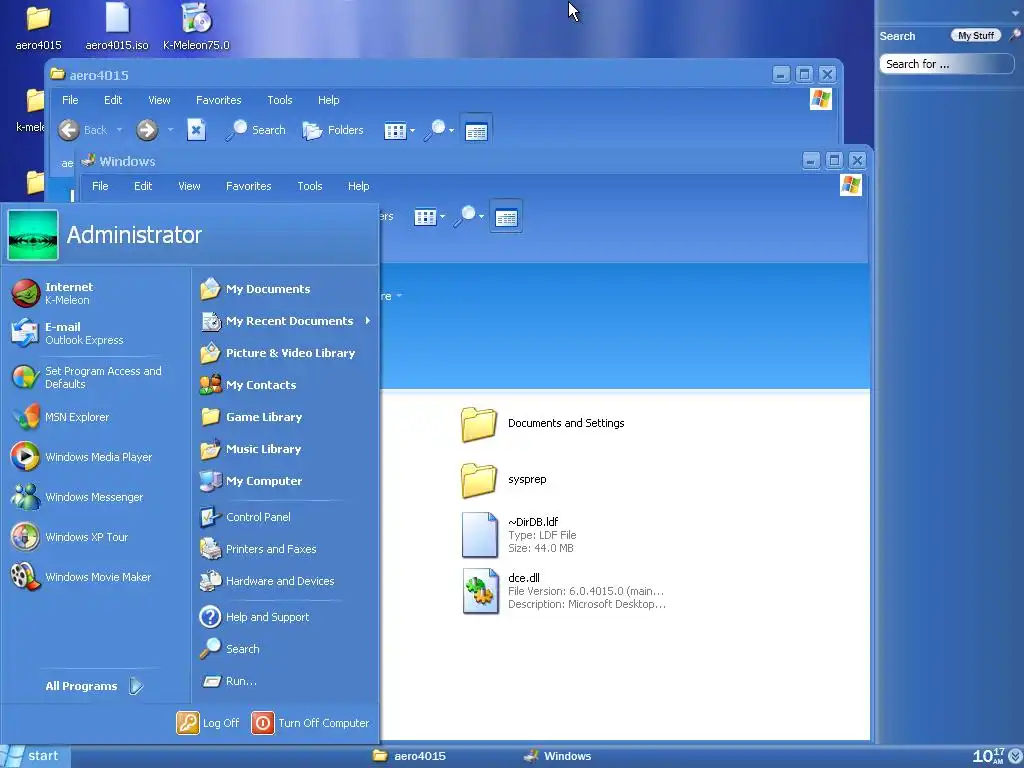Click the Administrator user picture
This screenshot has width=1024, height=768.
point(33,235)
